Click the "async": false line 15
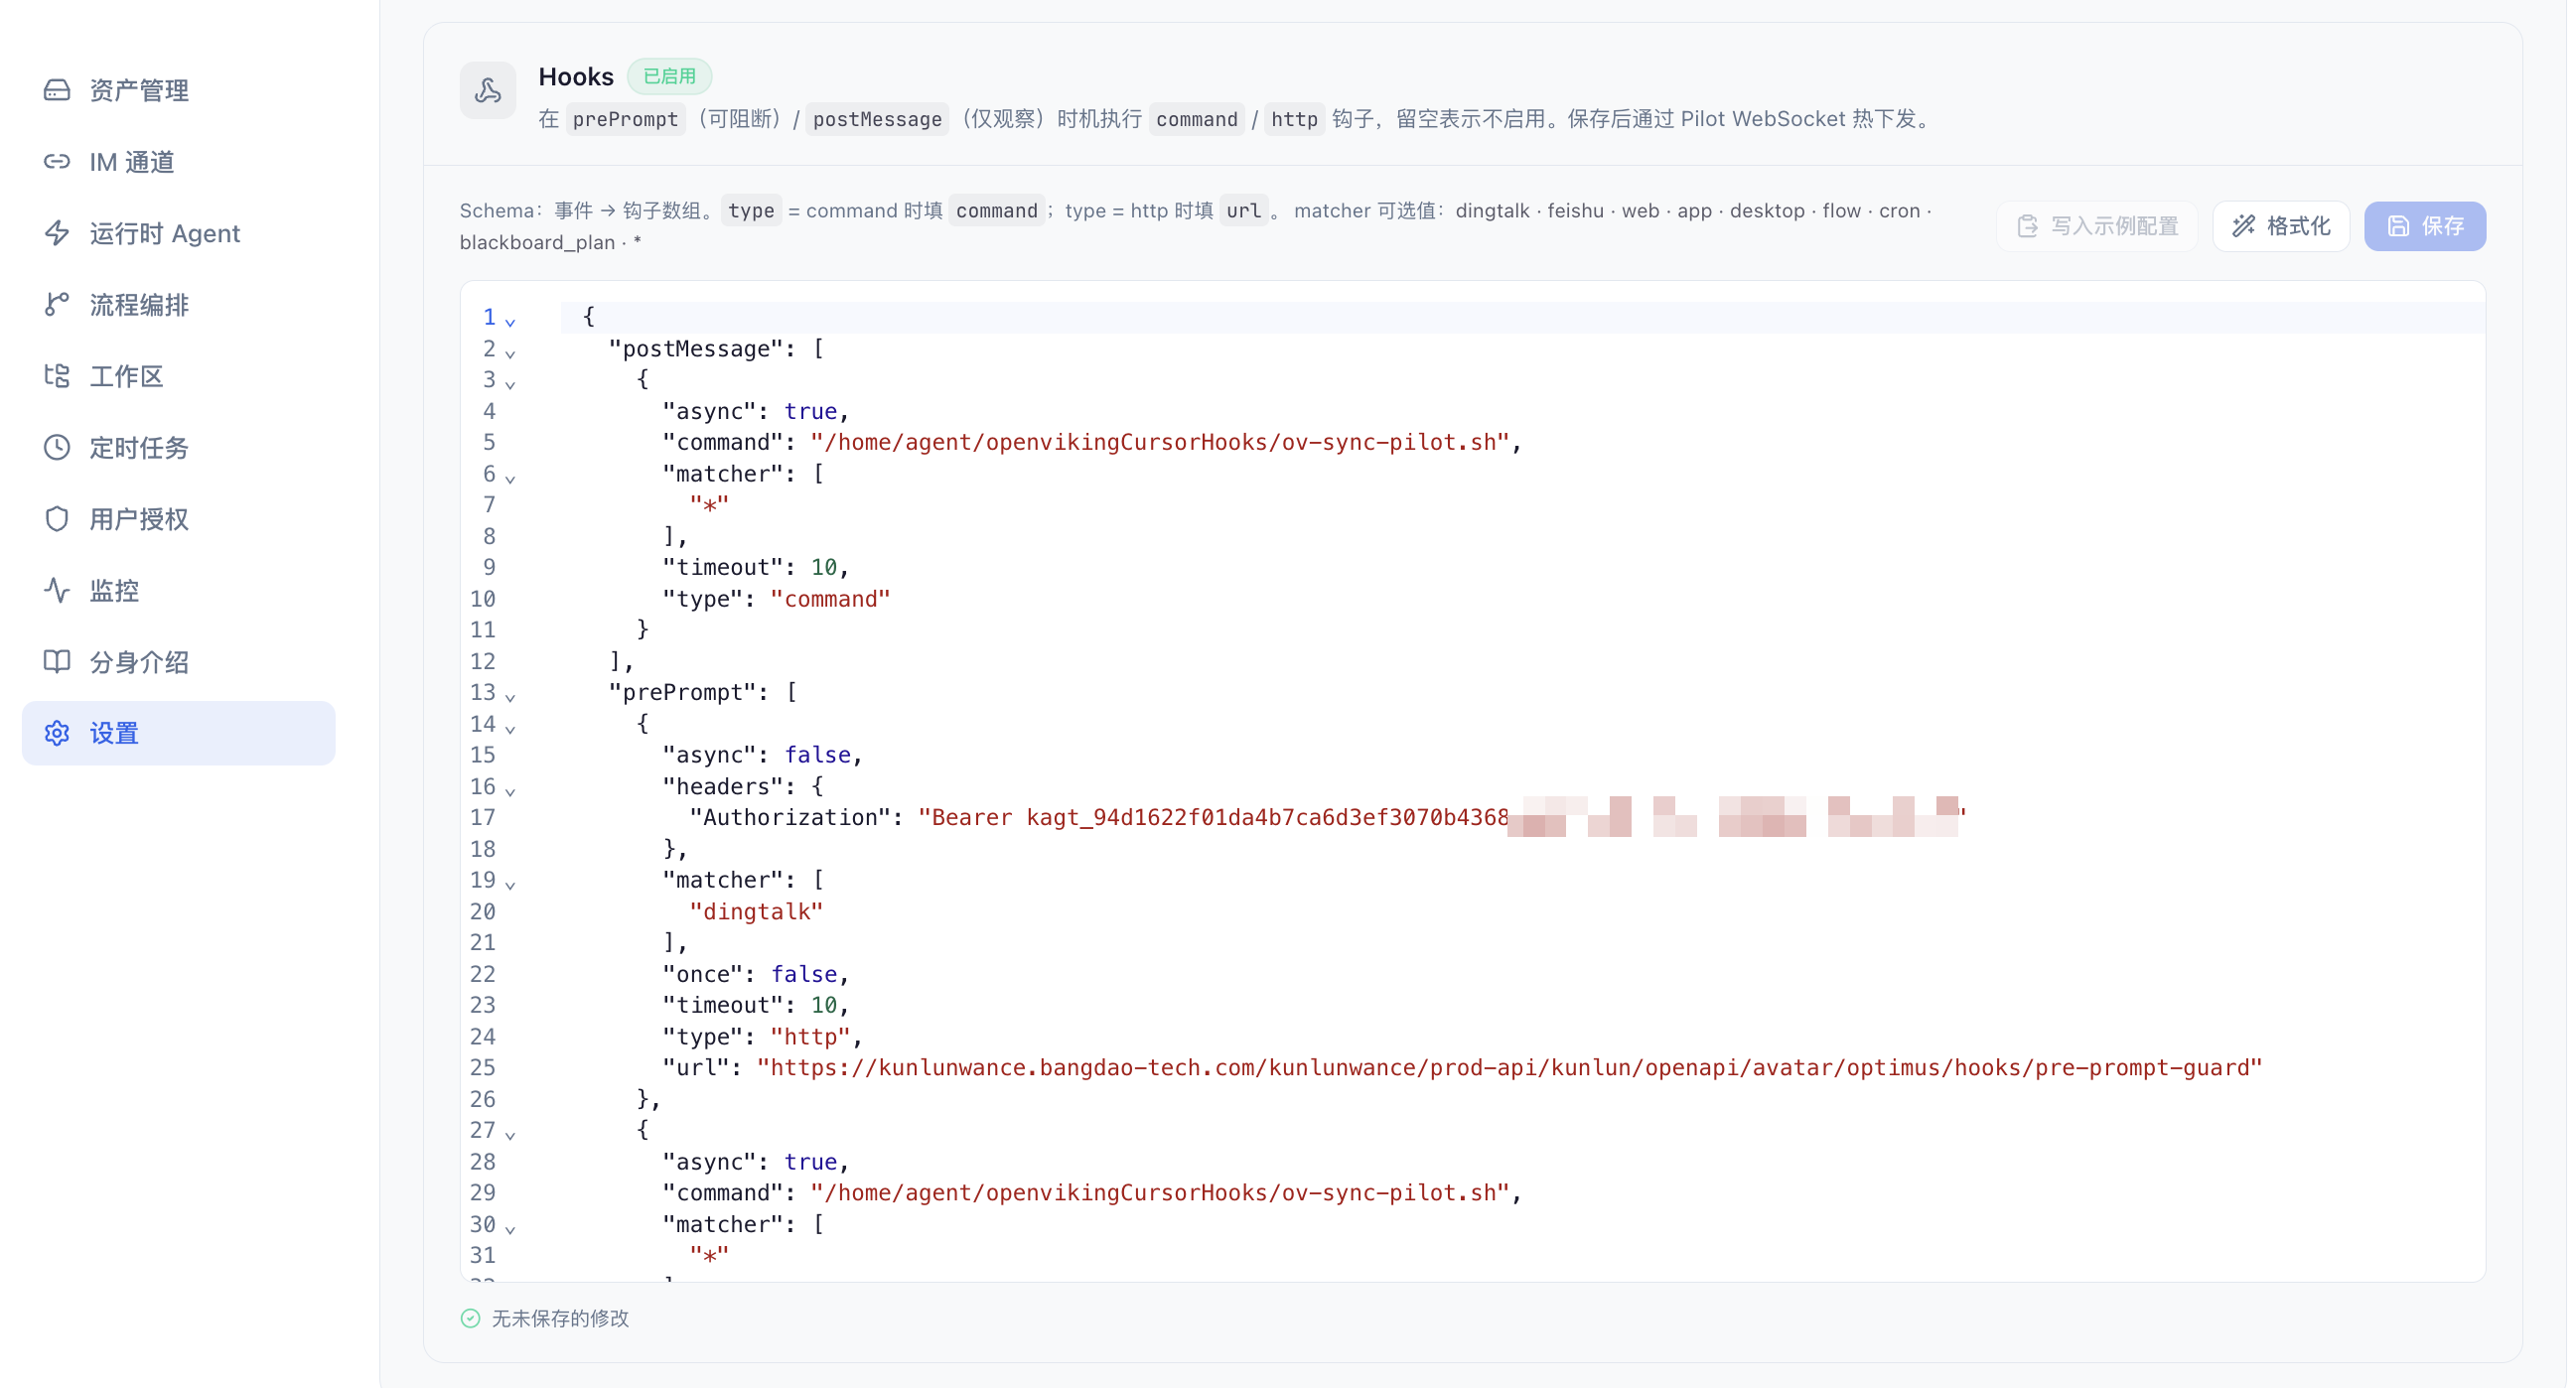 762,754
